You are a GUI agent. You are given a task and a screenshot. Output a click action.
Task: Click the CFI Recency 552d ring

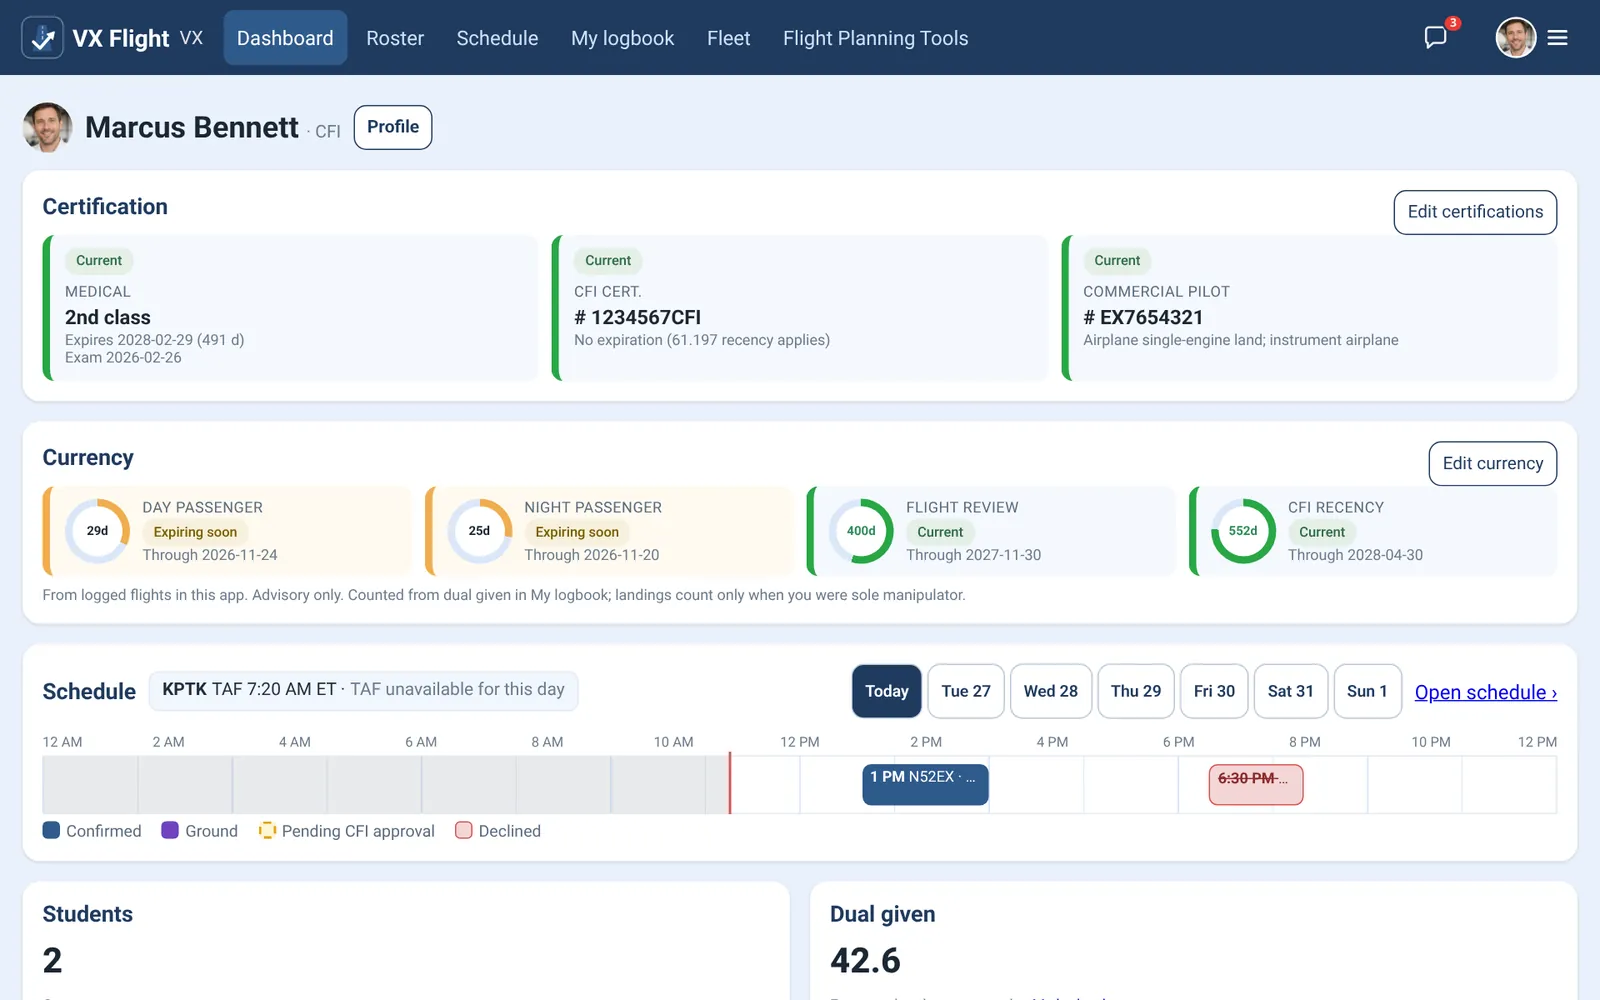coord(1243,531)
